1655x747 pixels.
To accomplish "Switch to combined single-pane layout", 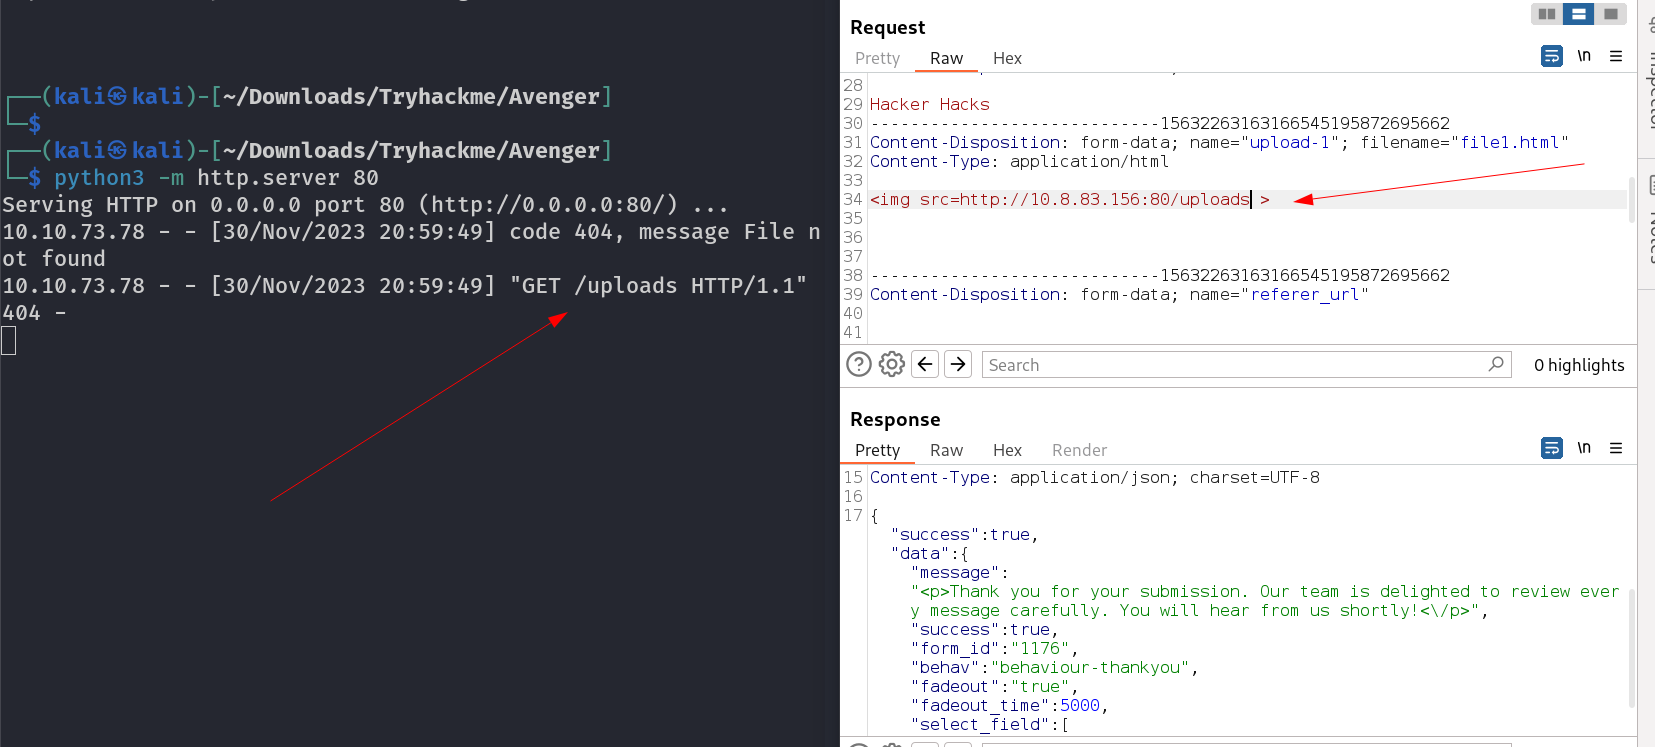I will click(1610, 14).
